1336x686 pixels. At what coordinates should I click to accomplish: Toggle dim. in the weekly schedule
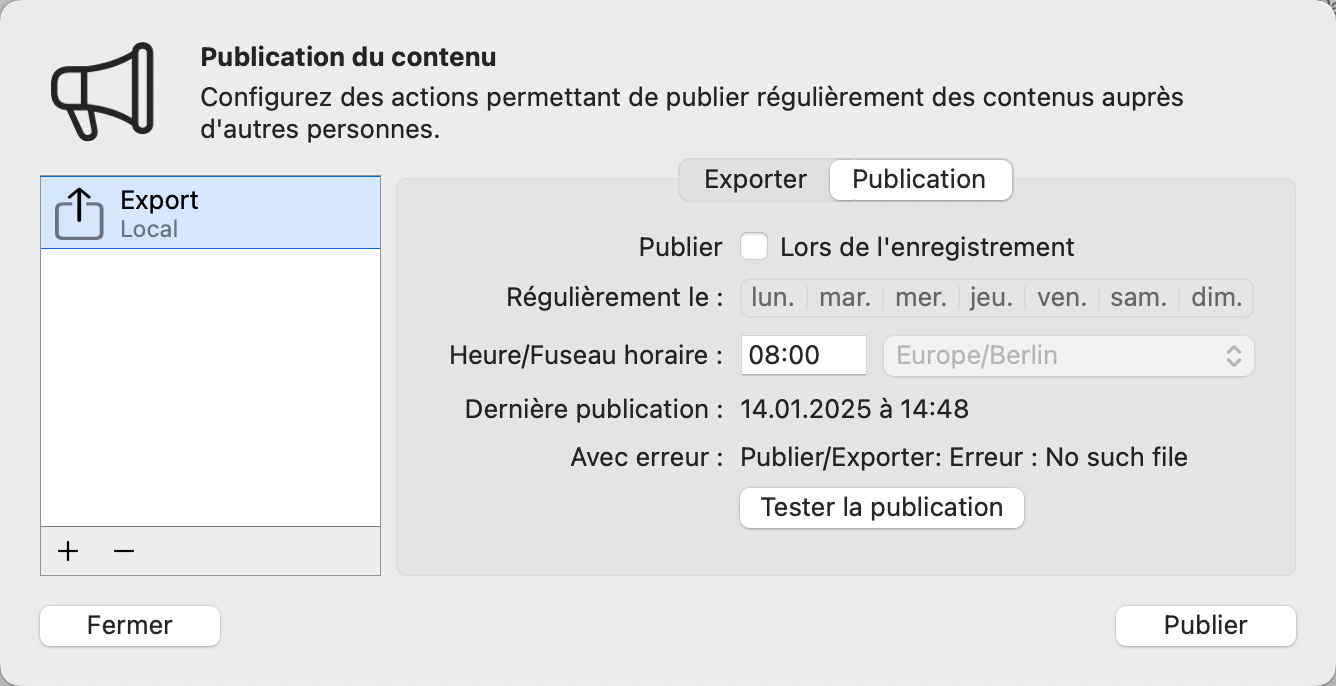tap(1215, 297)
